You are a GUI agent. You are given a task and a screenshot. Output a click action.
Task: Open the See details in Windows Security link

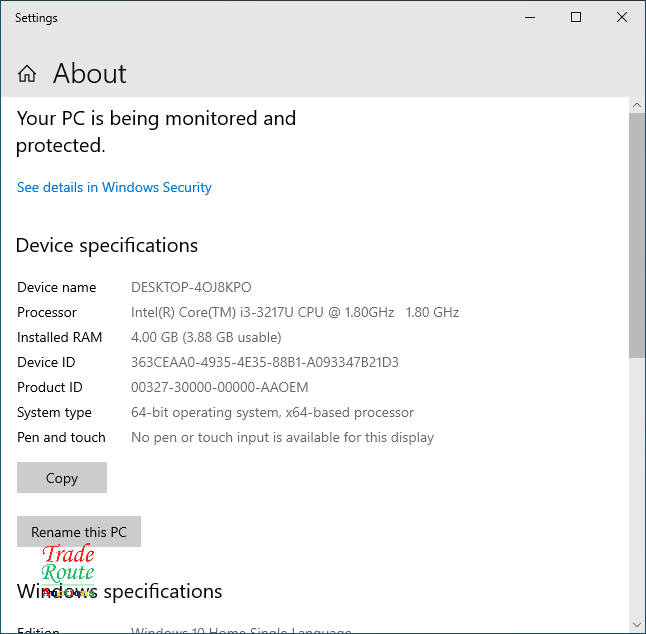(x=114, y=187)
